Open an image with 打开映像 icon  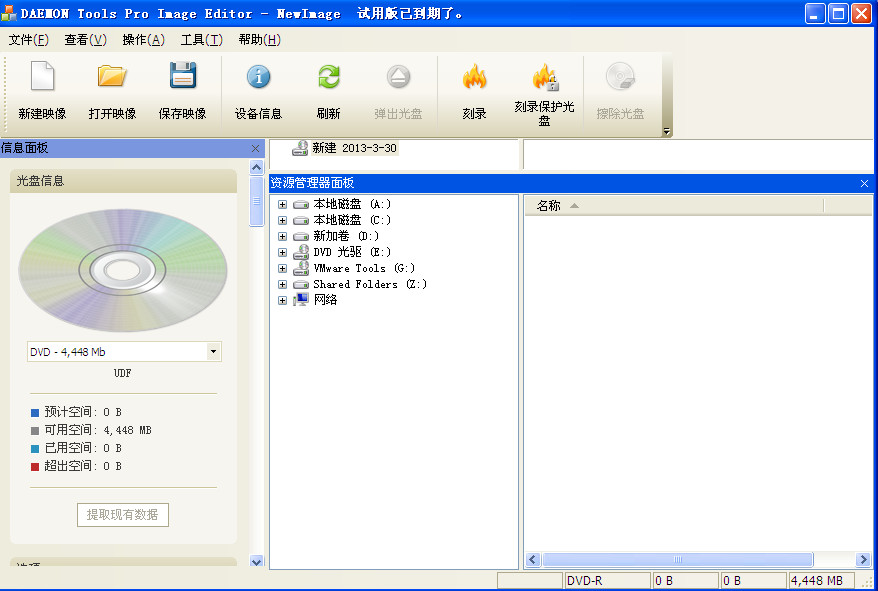tap(112, 76)
